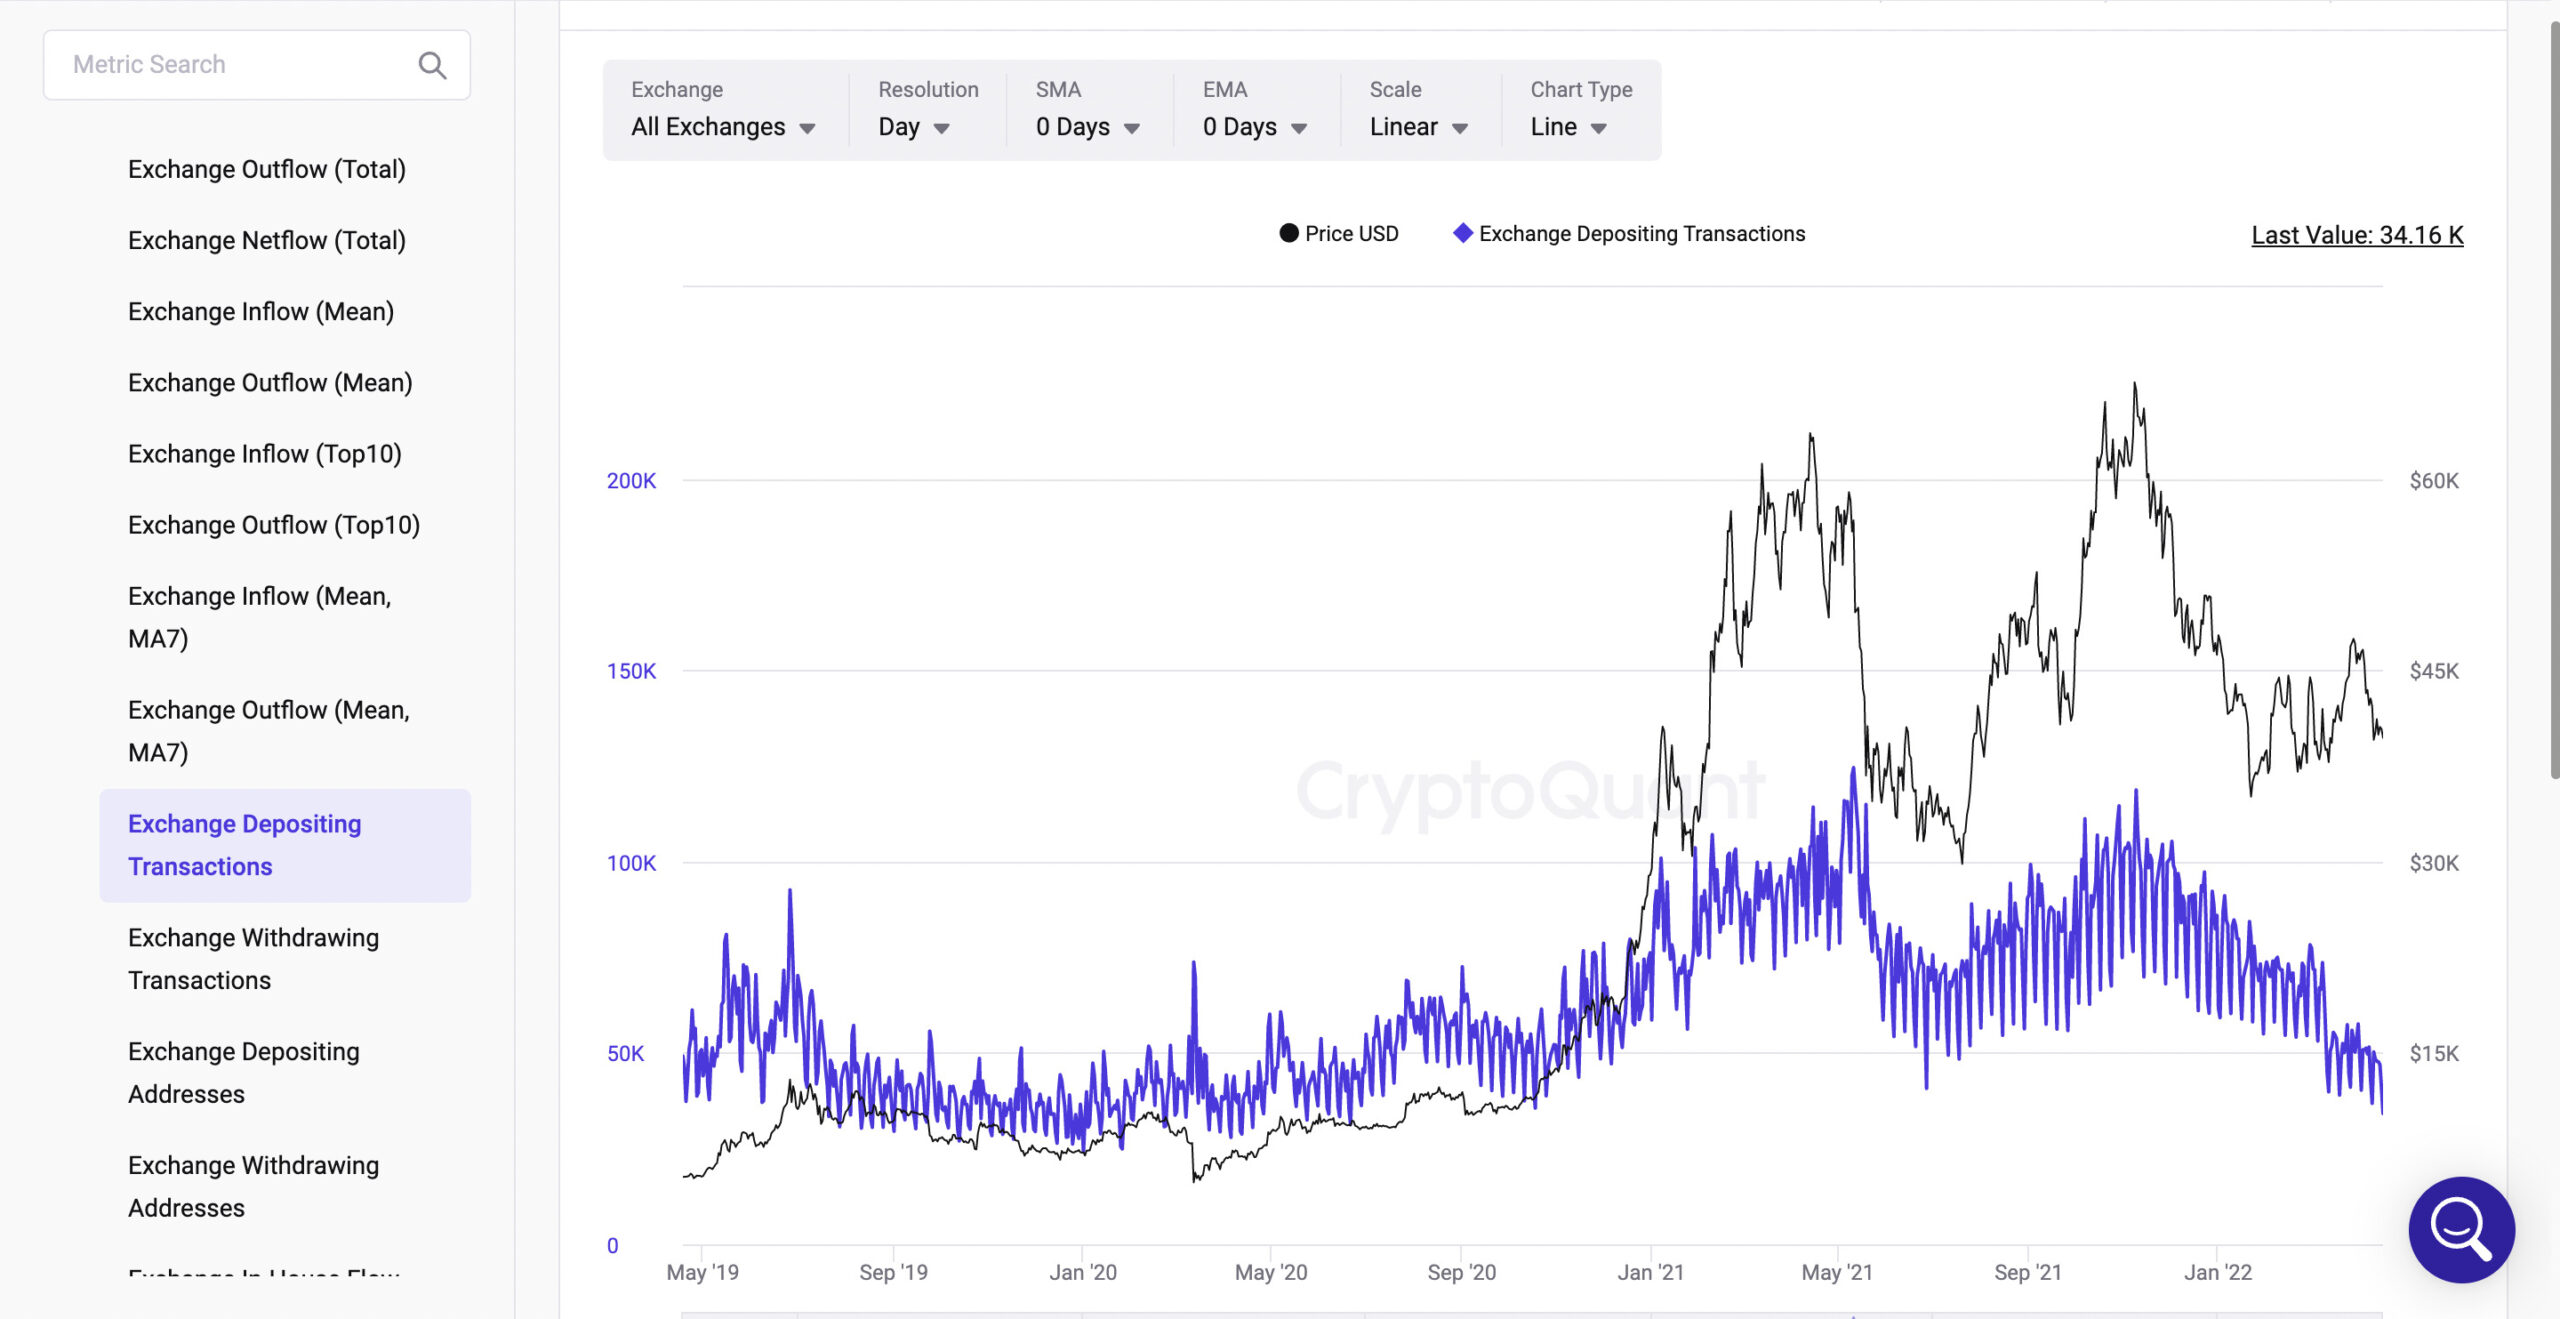Click the metric search magnifier icon
2560x1319 pixels.
tap(432, 65)
